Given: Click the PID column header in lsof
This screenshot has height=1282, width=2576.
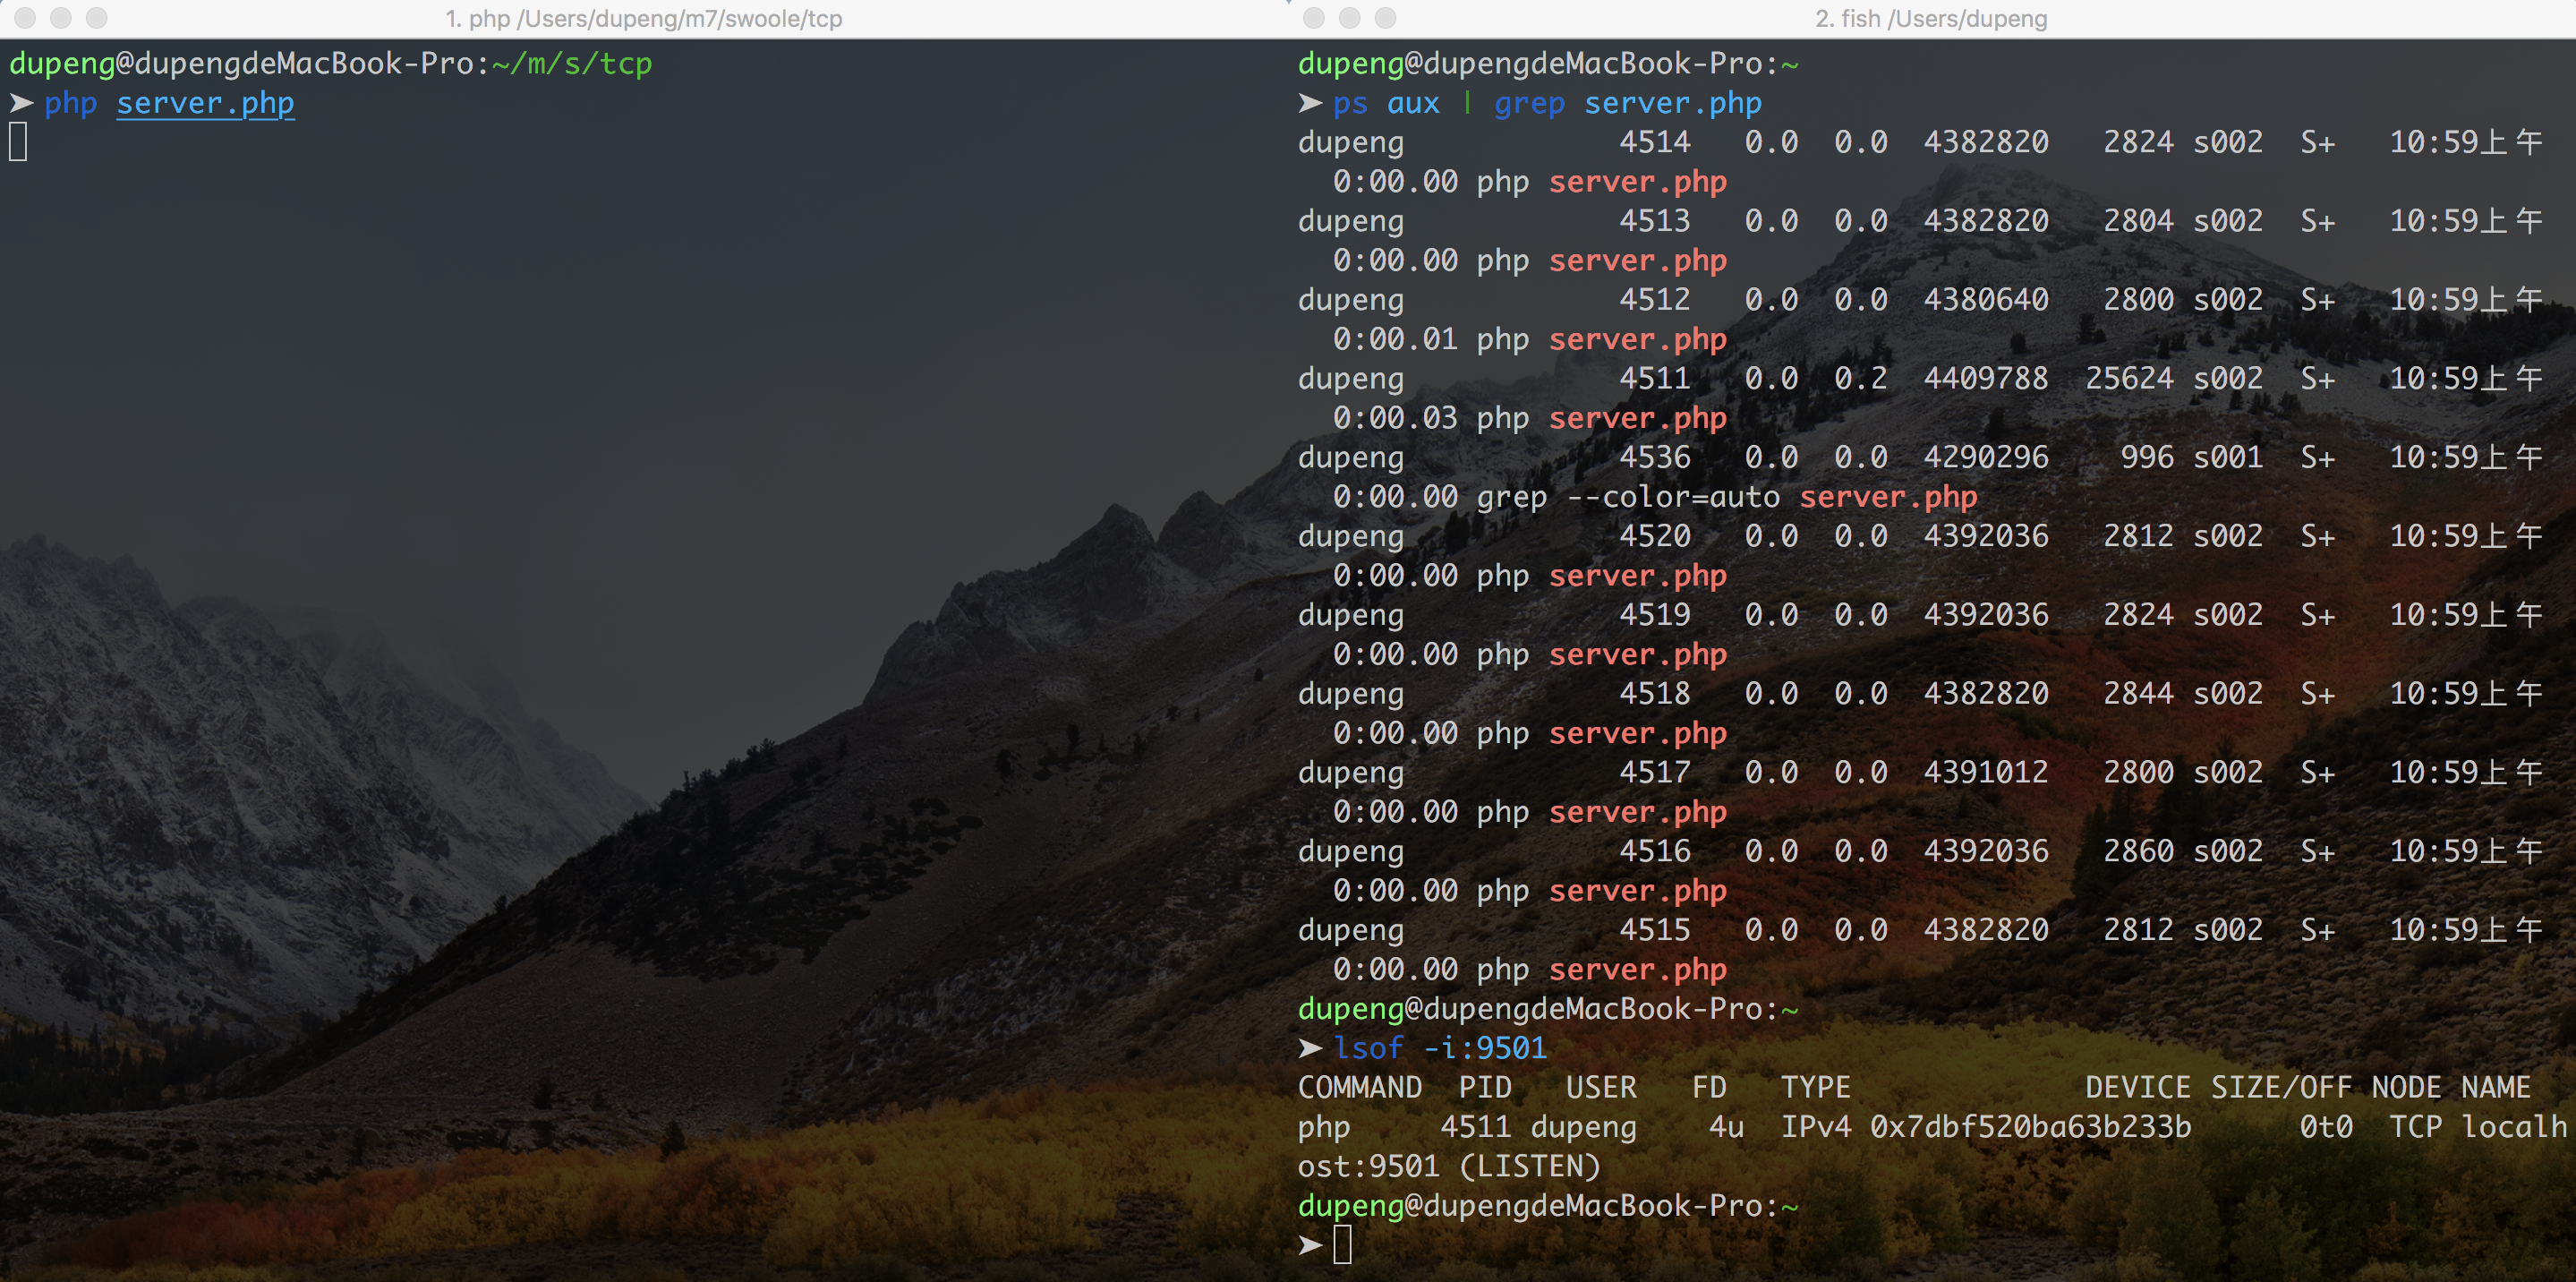Looking at the screenshot, I should pos(1485,1088).
